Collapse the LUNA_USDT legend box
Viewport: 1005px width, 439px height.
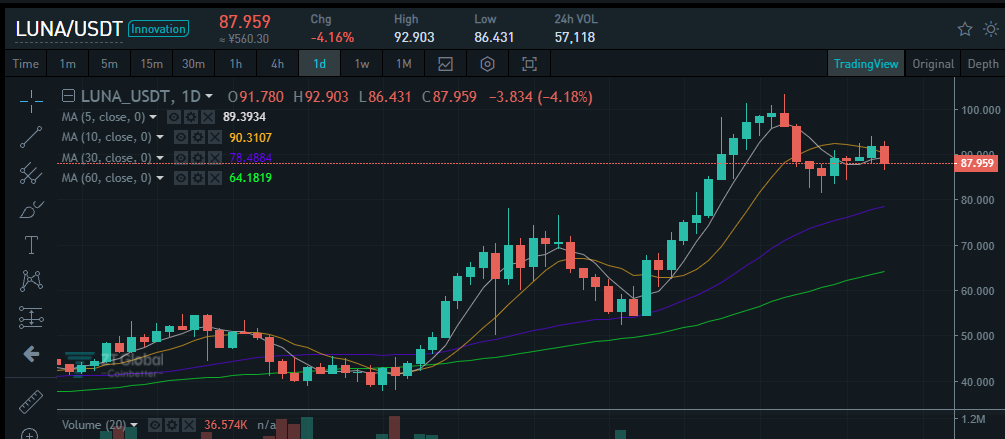pyautogui.click(x=69, y=97)
